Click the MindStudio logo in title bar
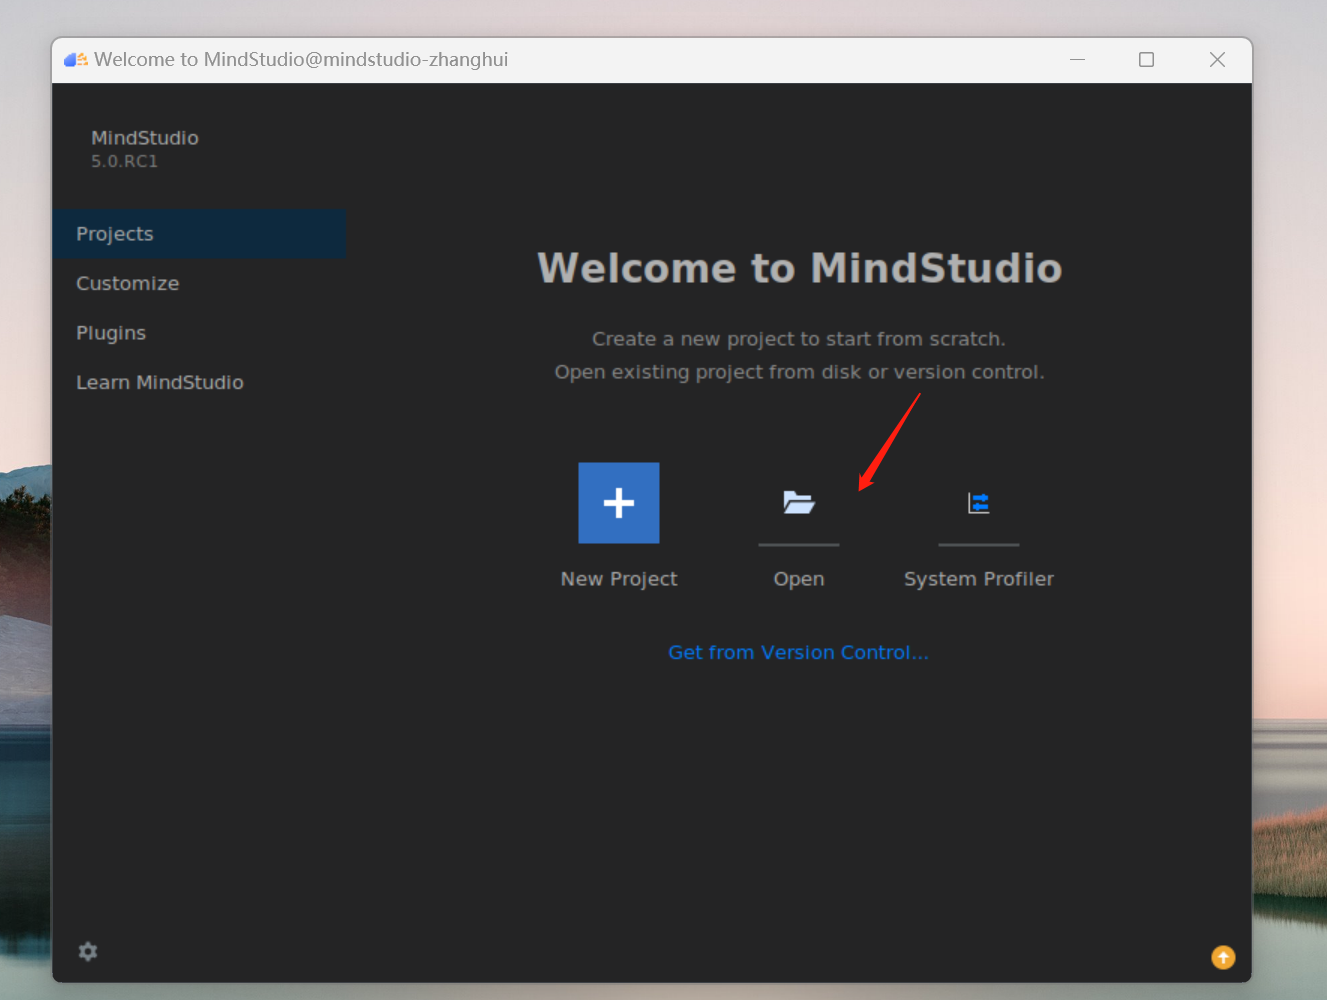 [x=76, y=60]
